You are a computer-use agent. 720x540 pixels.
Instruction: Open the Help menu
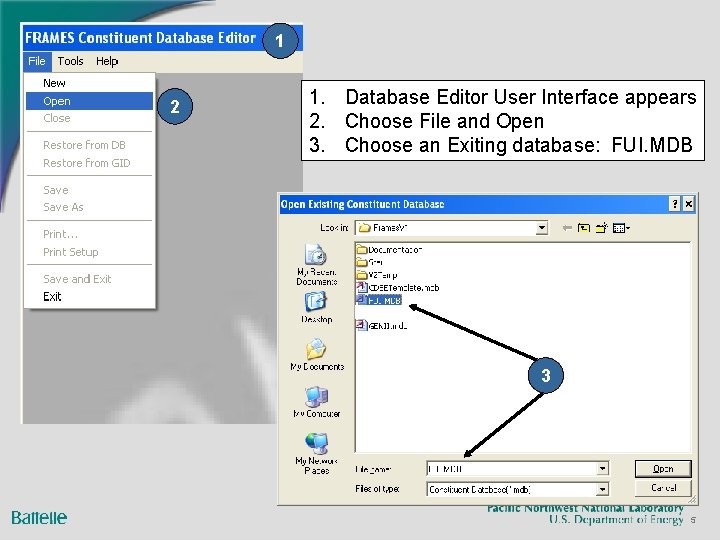point(107,61)
